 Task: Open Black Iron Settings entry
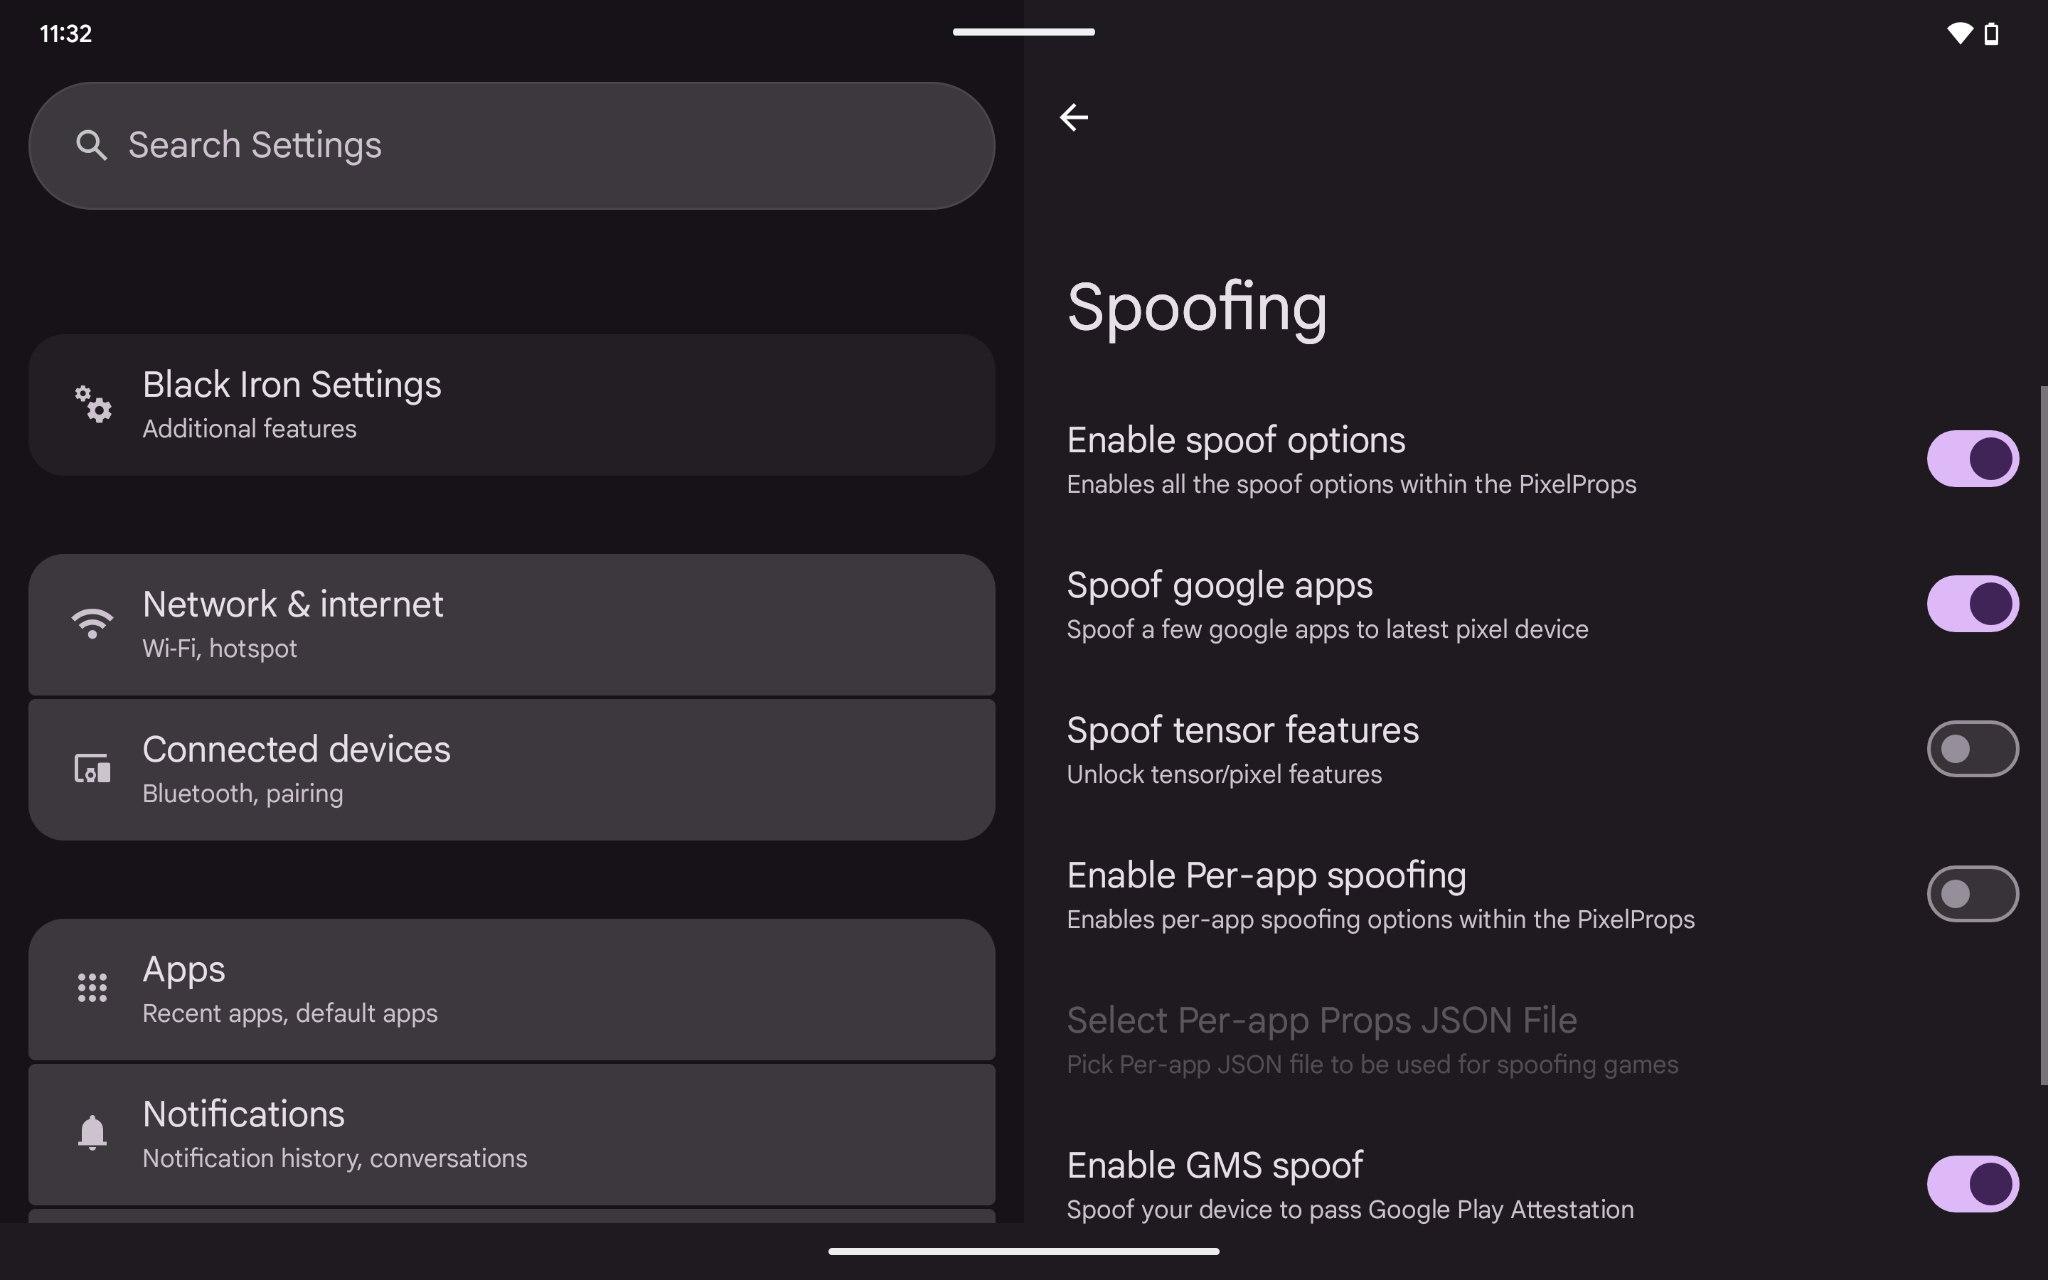pos(512,405)
